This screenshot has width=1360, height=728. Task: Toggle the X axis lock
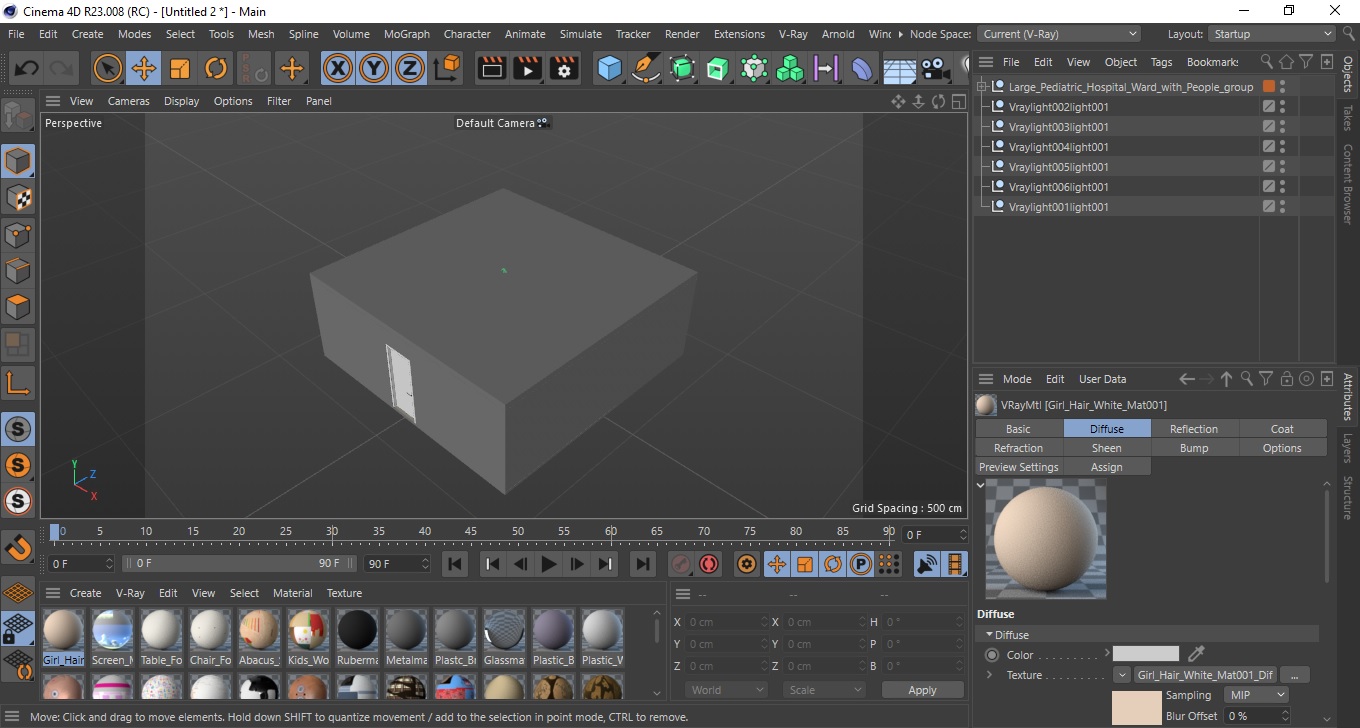(x=339, y=69)
